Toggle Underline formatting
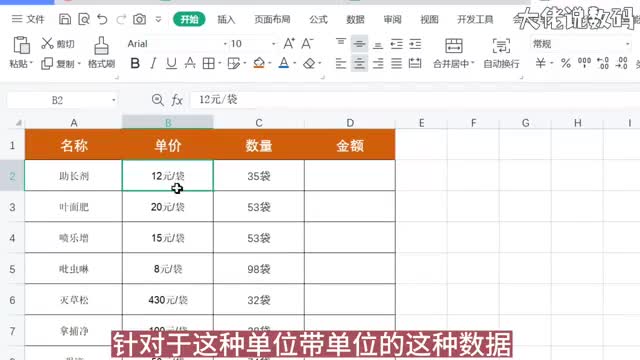This screenshot has height=360, width=640. click(171, 63)
